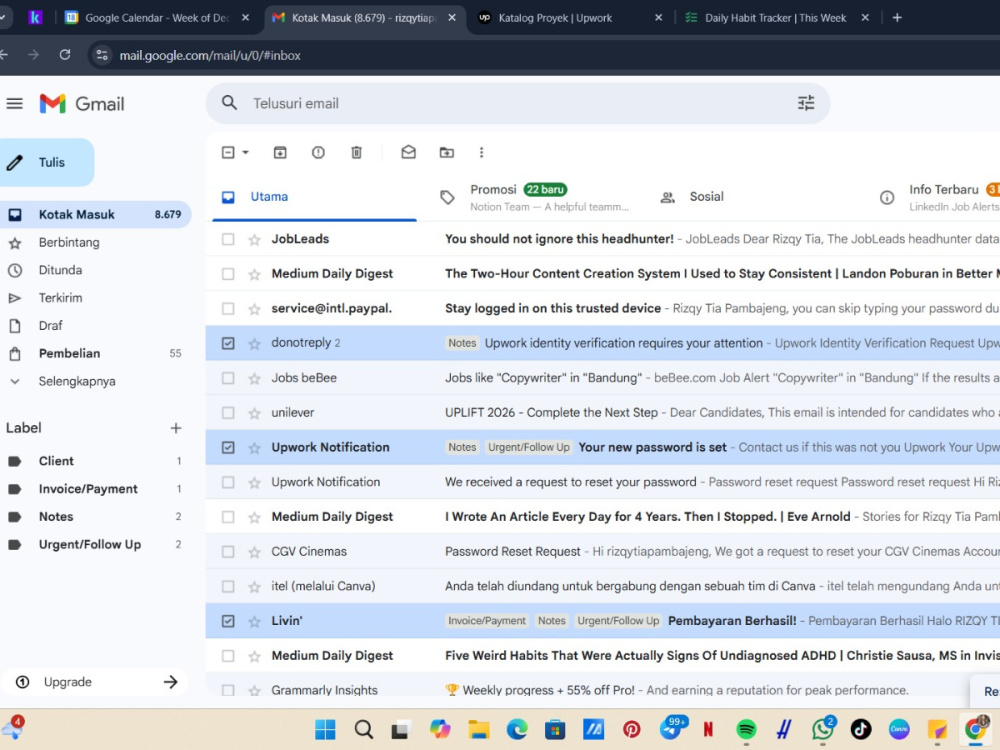Uncheck the Livin' email checkbox
This screenshot has width=1000, height=750.
[228, 621]
